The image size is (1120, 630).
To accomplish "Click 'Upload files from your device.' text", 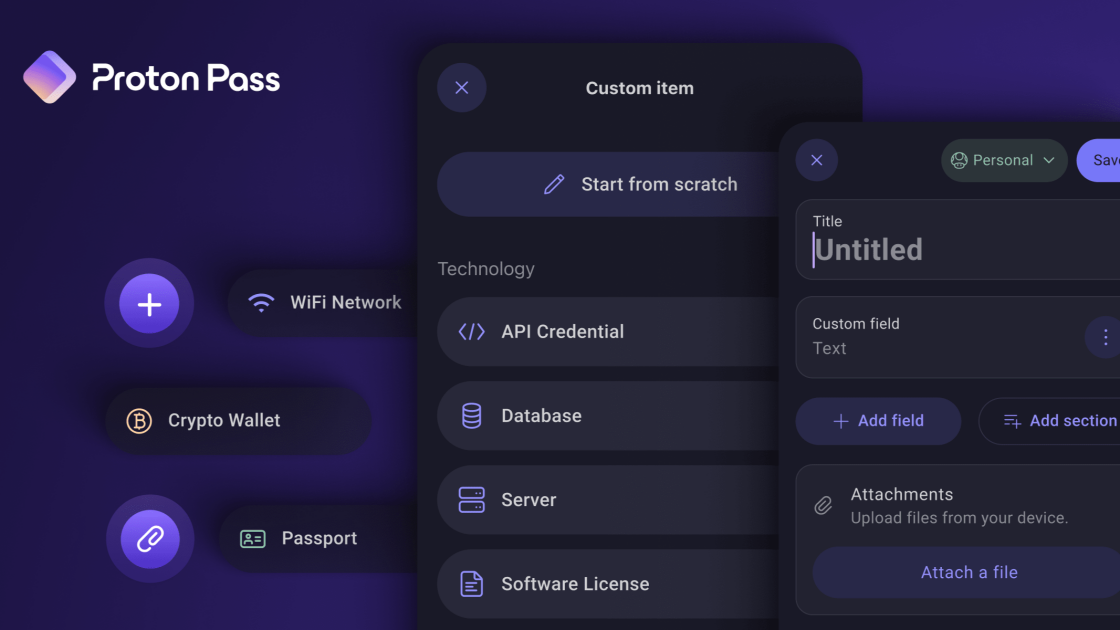I will click(959, 519).
